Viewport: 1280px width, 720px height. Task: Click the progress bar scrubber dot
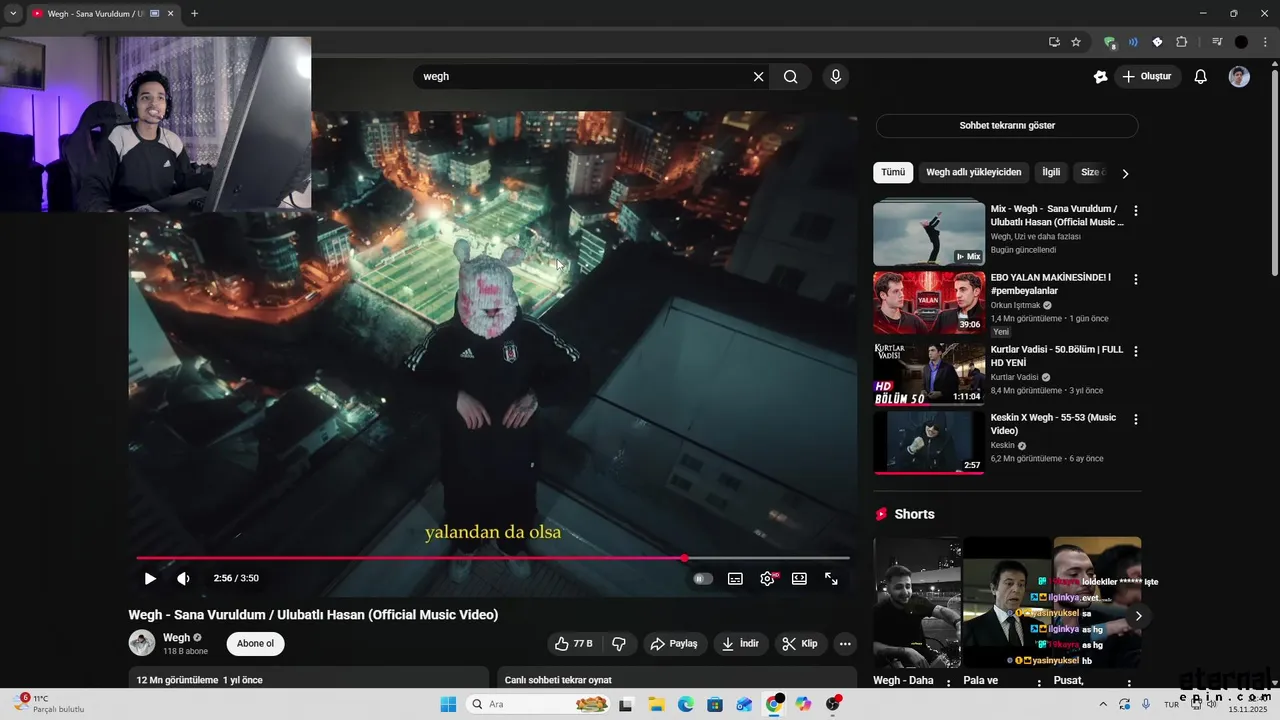pos(684,558)
